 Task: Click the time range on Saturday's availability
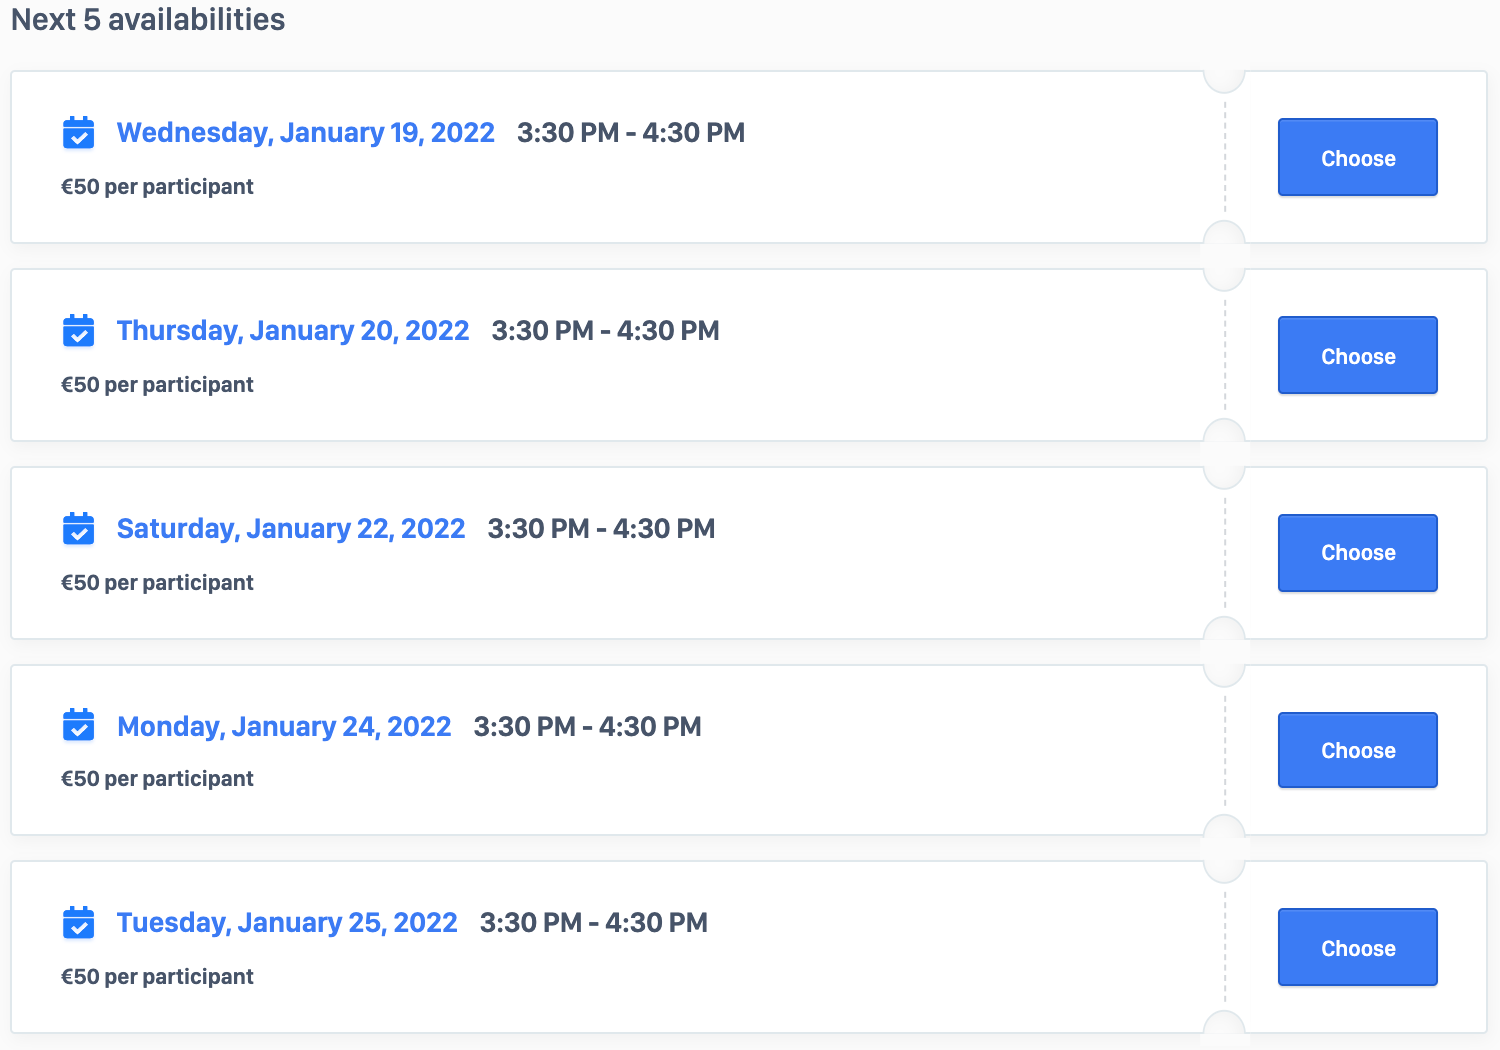[601, 529]
